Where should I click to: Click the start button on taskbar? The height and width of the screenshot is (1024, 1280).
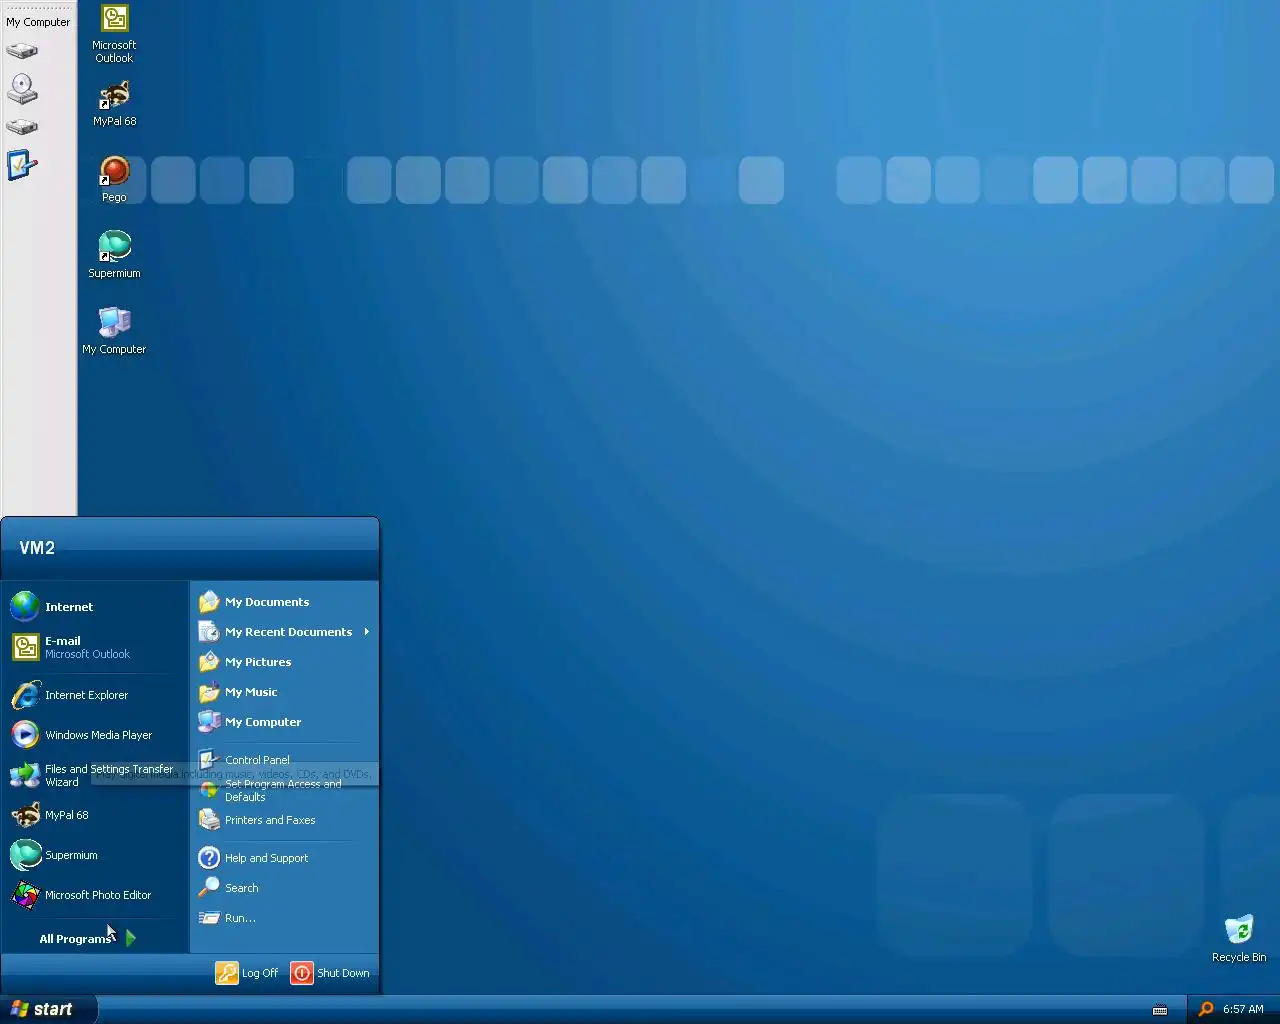(x=48, y=1009)
